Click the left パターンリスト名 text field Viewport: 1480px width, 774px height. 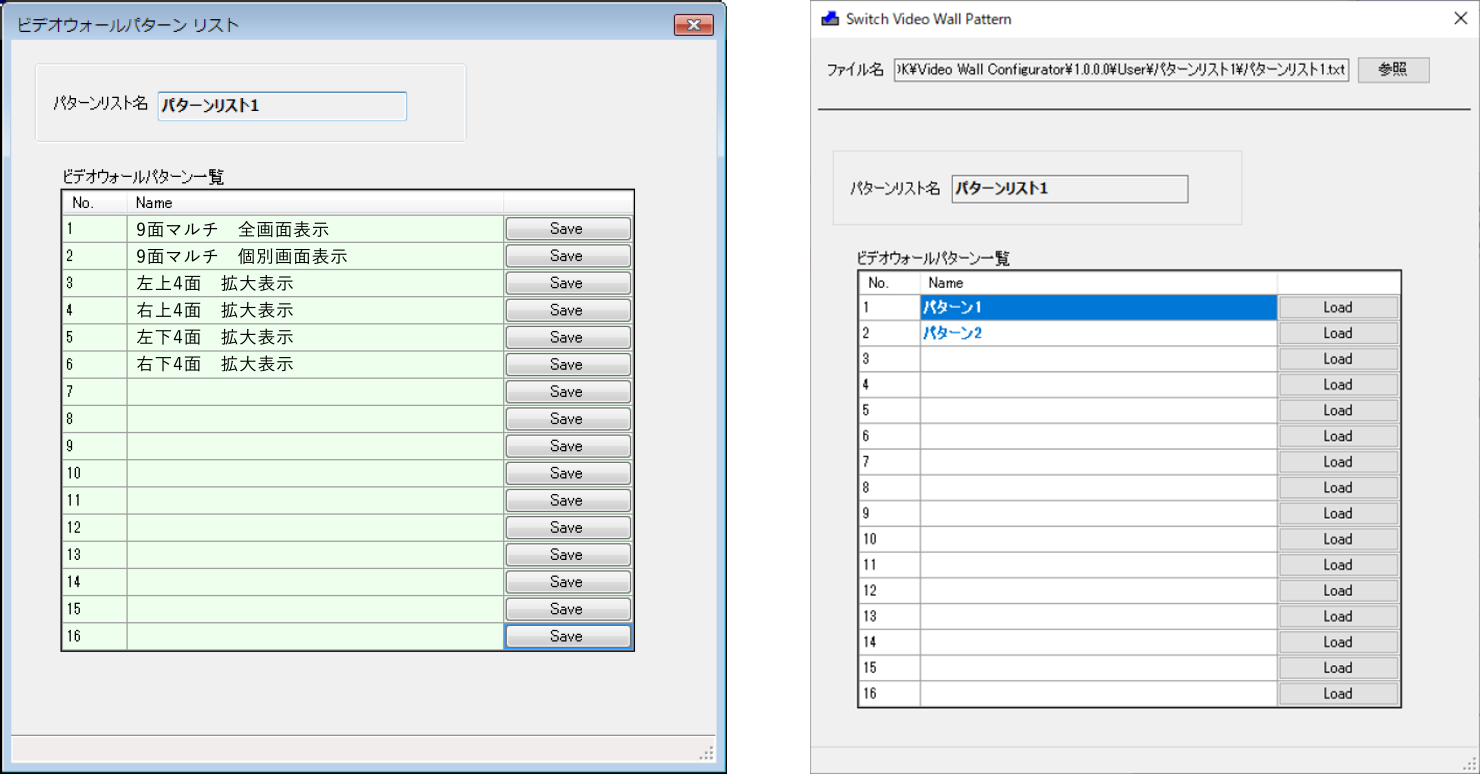[282, 106]
